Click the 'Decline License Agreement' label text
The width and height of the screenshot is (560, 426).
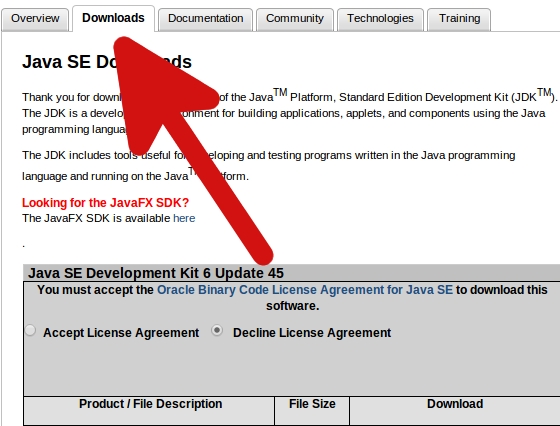click(312, 333)
